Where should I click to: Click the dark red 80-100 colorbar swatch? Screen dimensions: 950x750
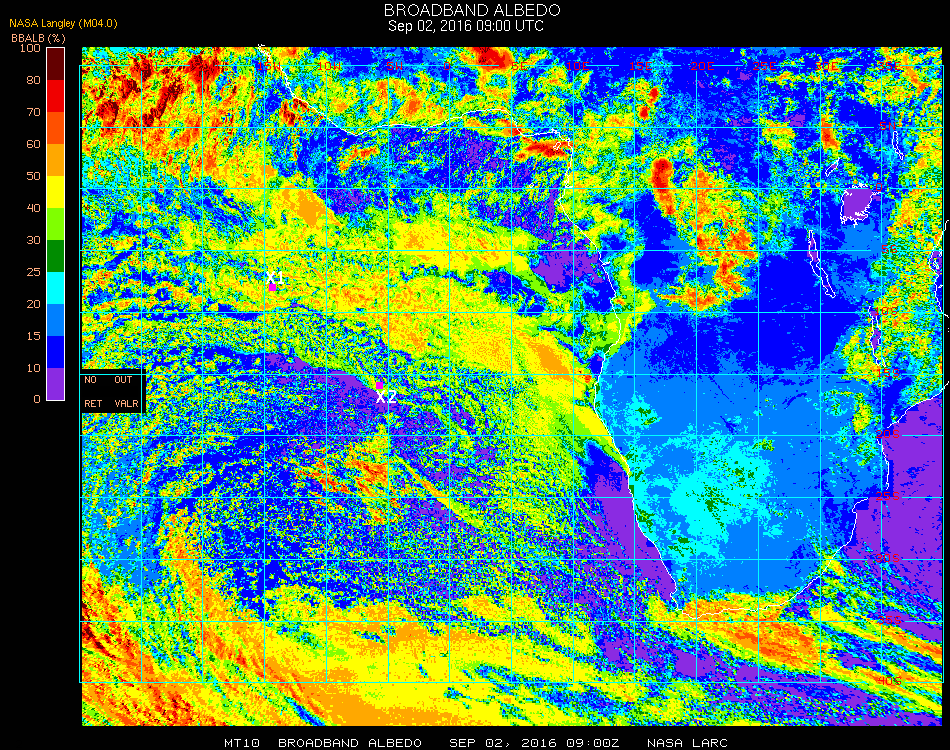(x=55, y=64)
